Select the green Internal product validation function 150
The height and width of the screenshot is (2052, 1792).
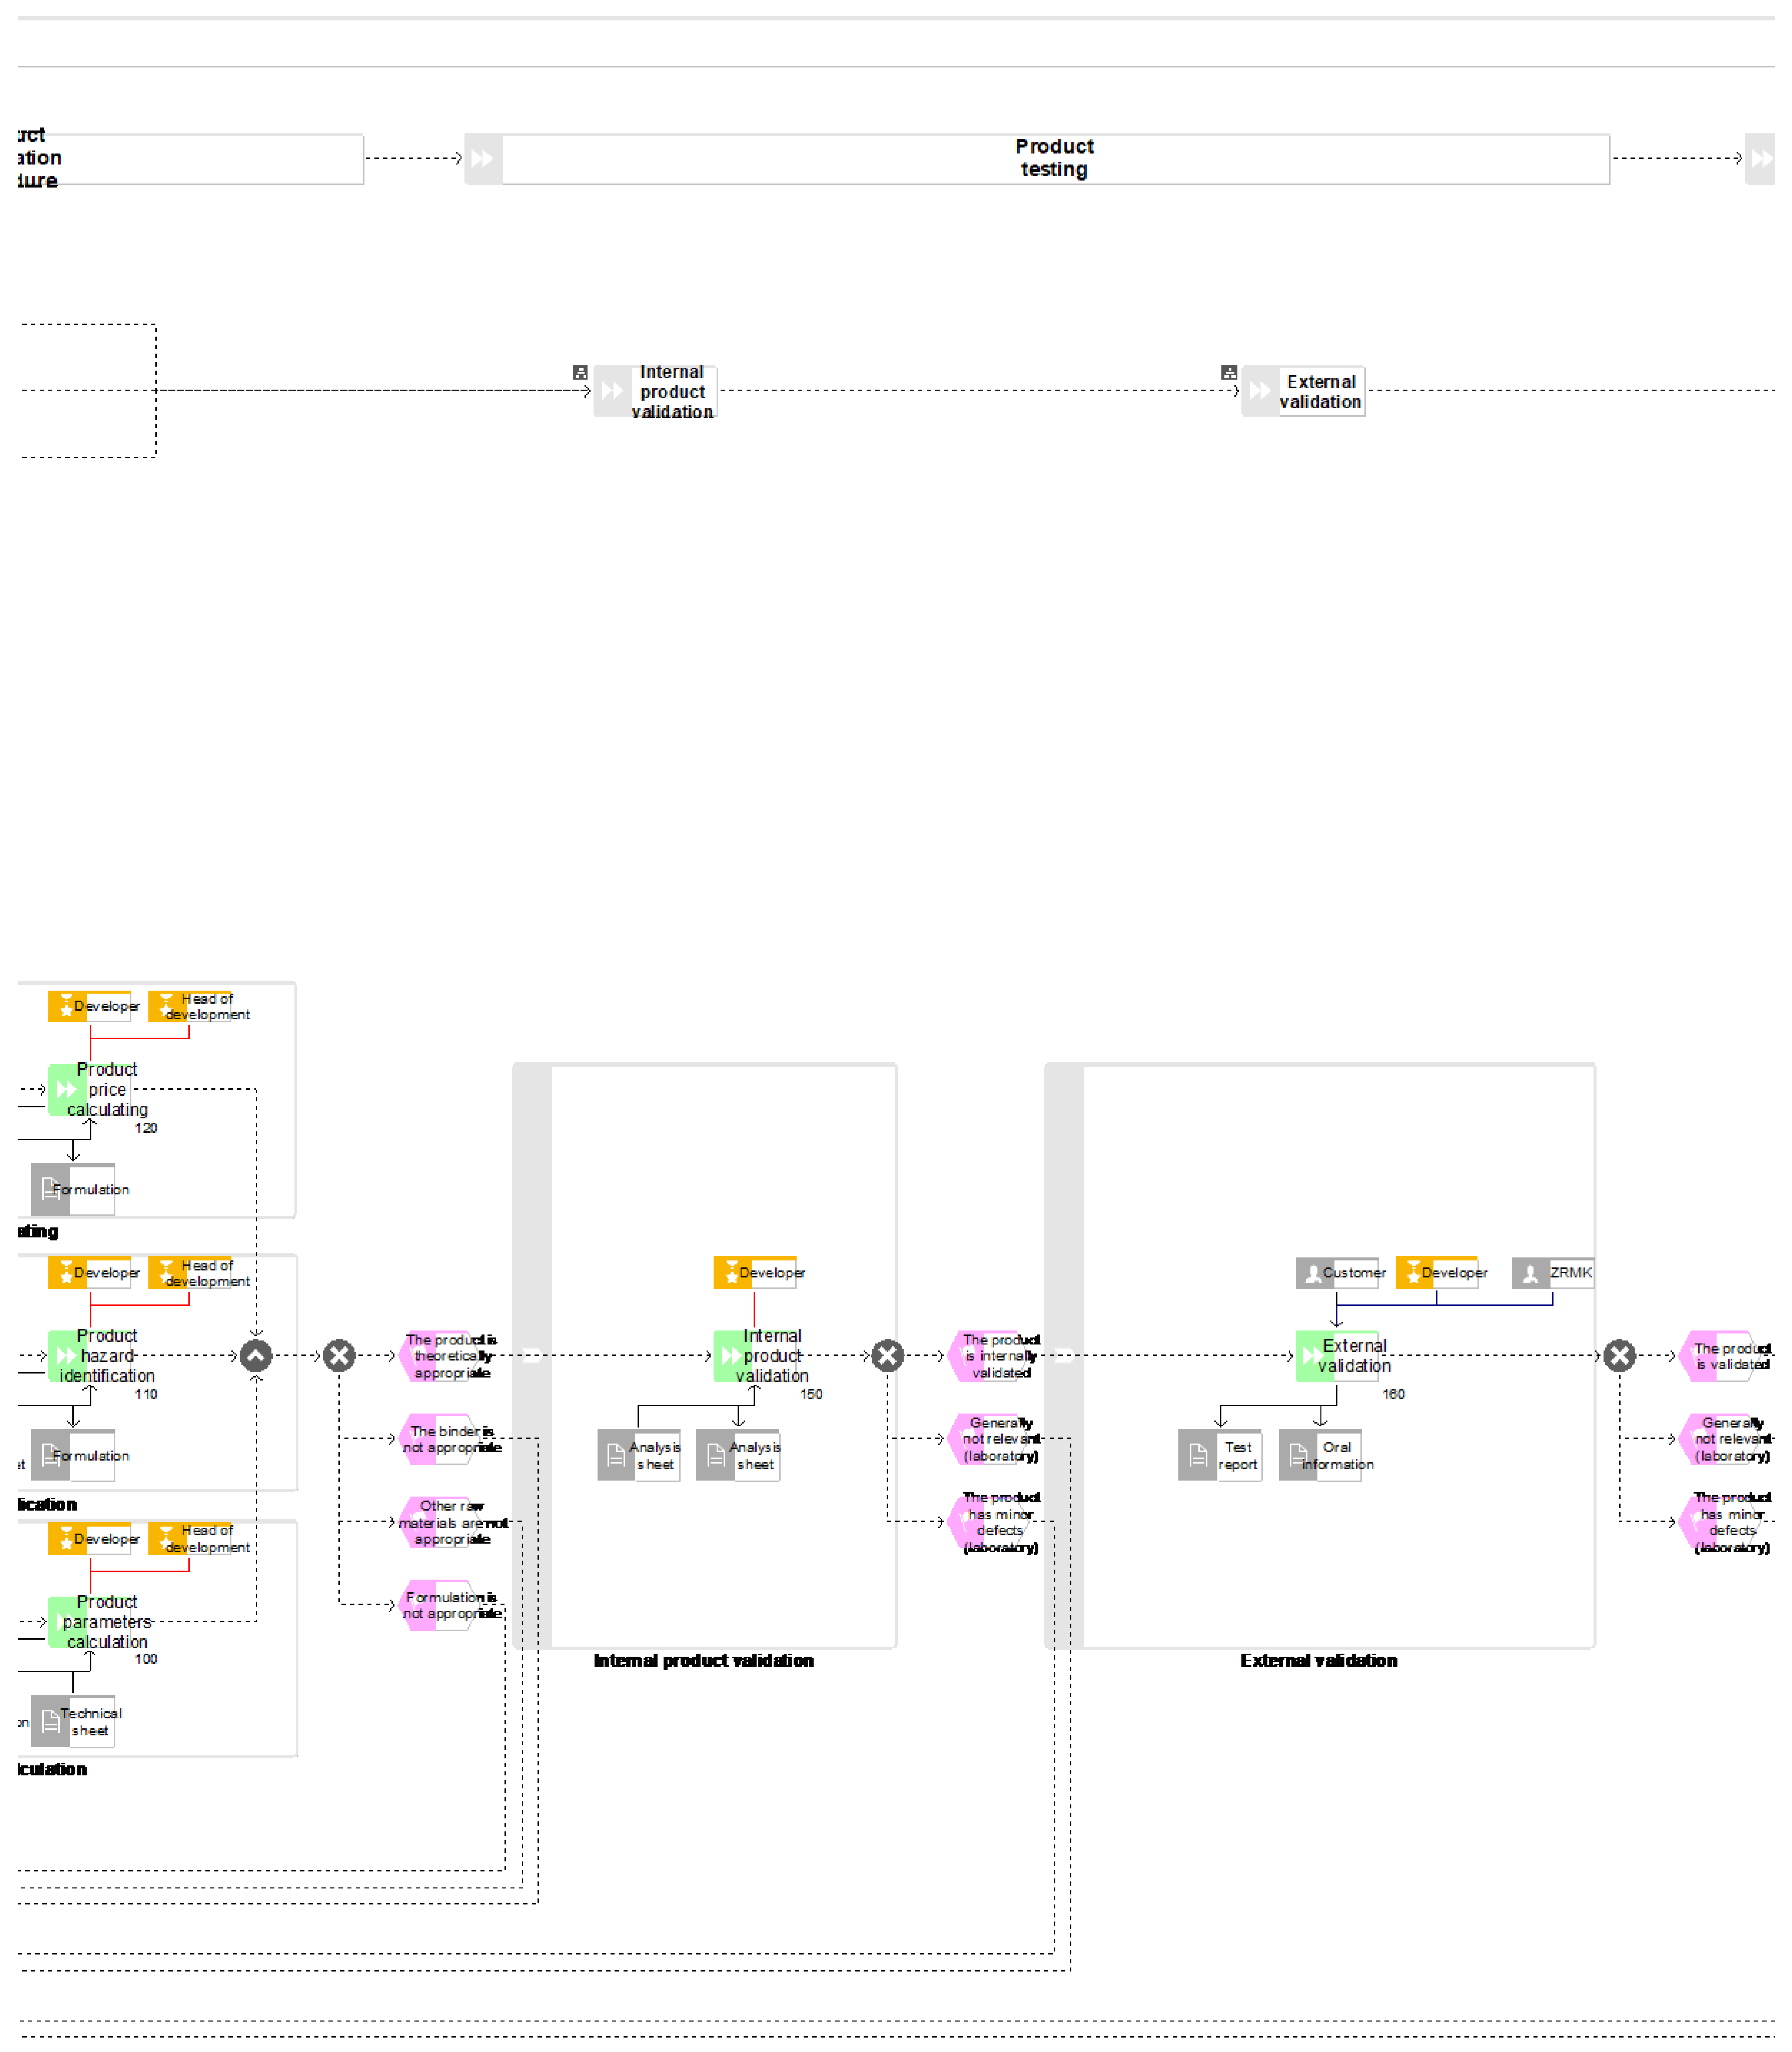pyautogui.click(x=755, y=1356)
